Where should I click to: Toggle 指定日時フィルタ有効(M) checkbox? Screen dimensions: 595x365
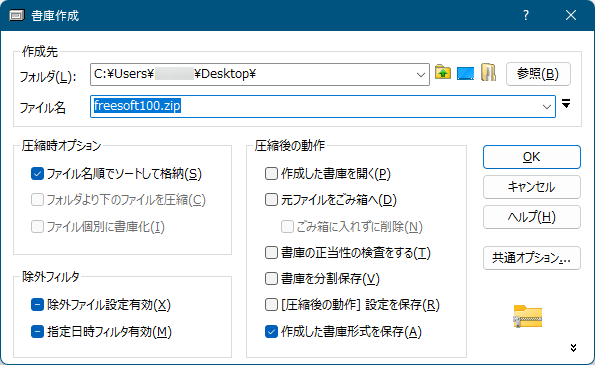[x=37, y=332]
